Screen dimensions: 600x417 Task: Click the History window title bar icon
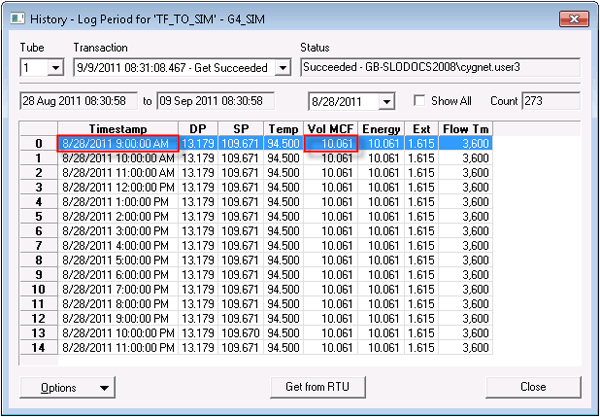(x=18, y=19)
